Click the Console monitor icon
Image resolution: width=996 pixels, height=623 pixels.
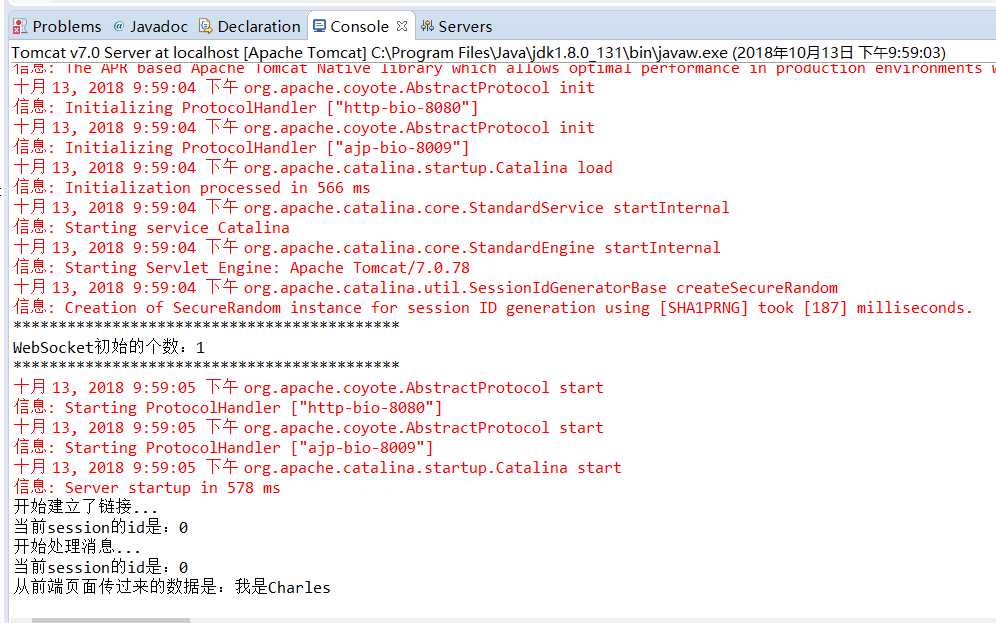click(x=320, y=26)
